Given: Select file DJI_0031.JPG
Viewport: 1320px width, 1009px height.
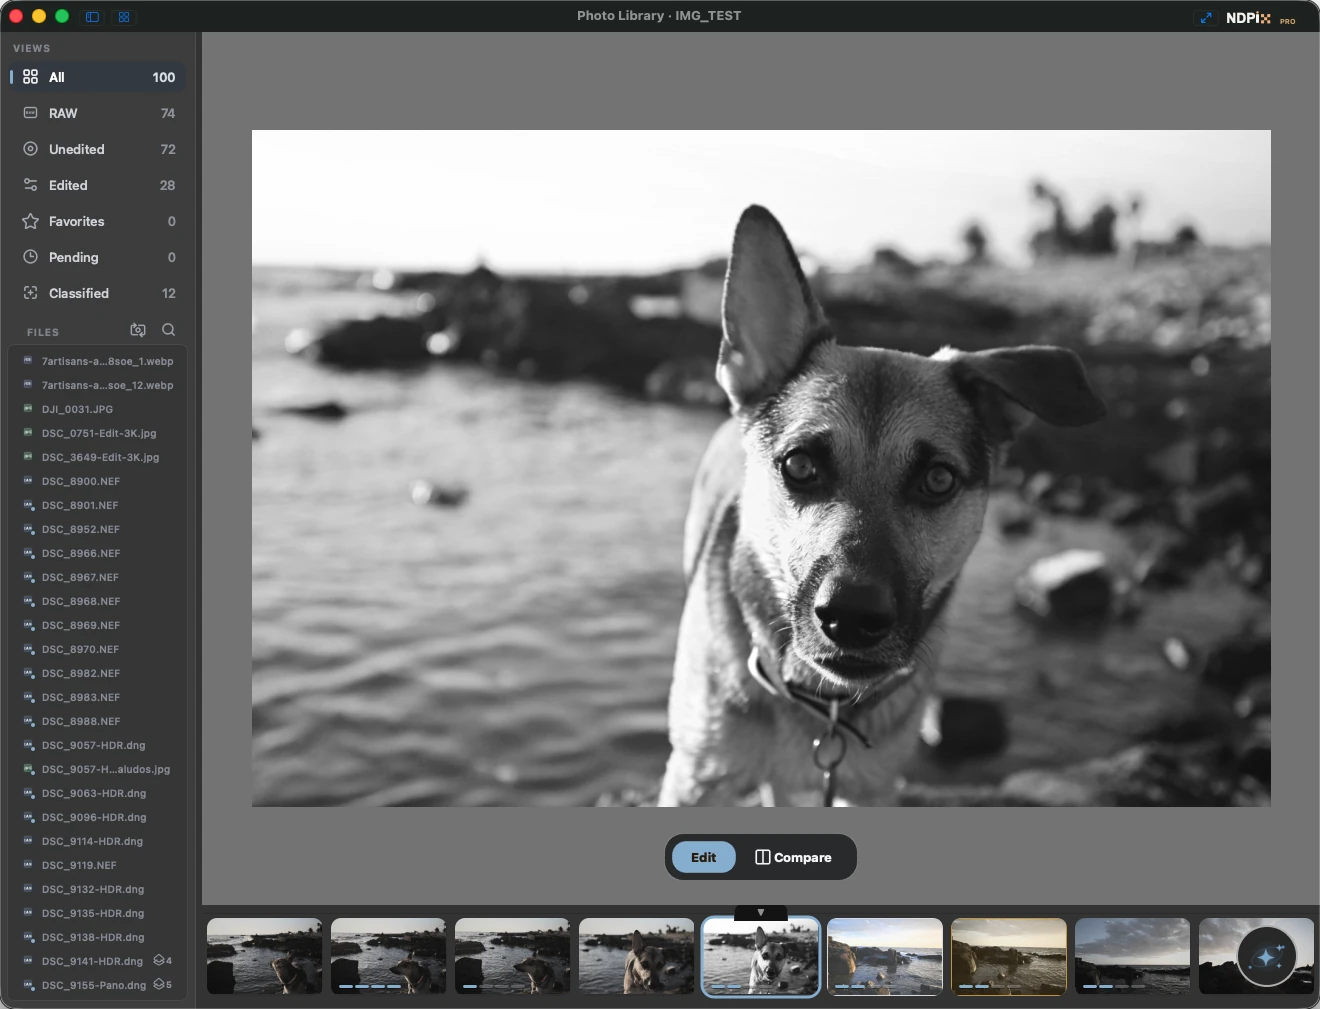Looking at the screenshot, I should 97,409.
